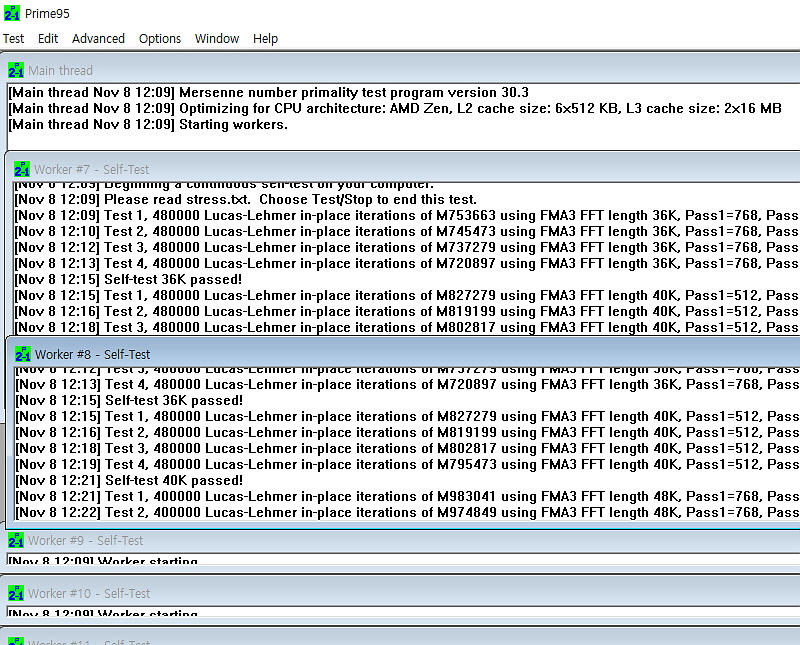This screenshot has height=645, width=800.
Task: Click 'Self-test 36K passed!' in Worker #7
Action: 128,280
